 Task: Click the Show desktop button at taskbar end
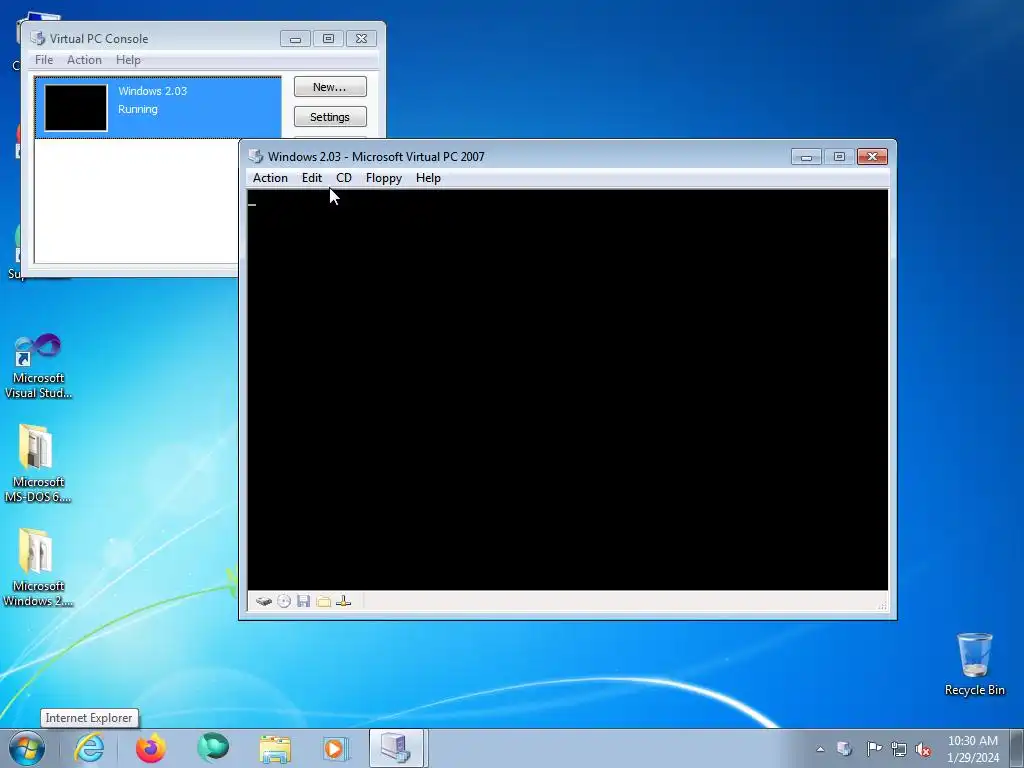click(1017, 748)
